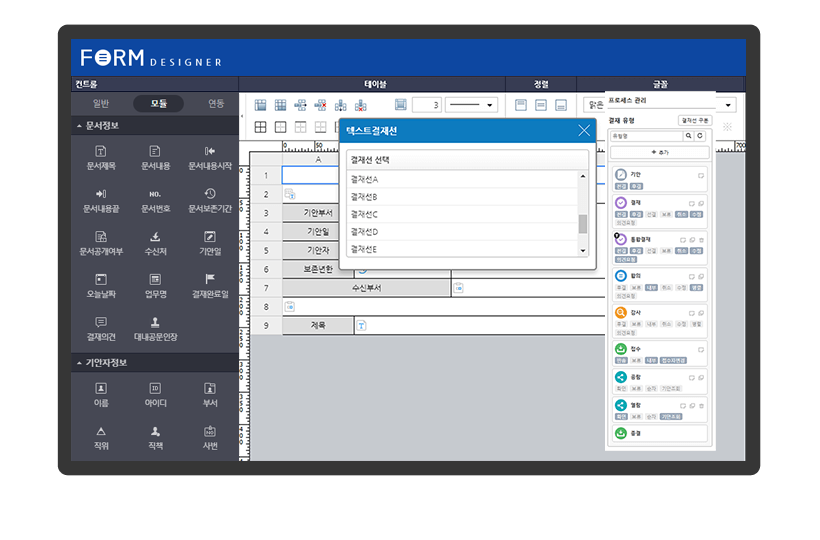Switch to the 일반 controls tab
Screen dimensions: 820x540
pos(101,104)
